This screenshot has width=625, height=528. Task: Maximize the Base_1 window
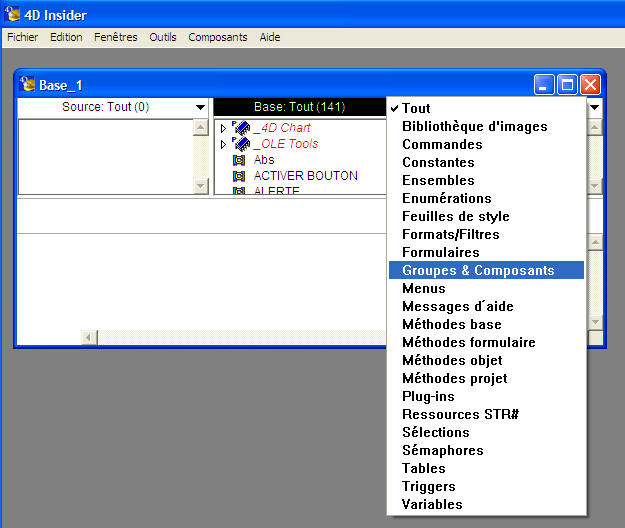point(567,85)
